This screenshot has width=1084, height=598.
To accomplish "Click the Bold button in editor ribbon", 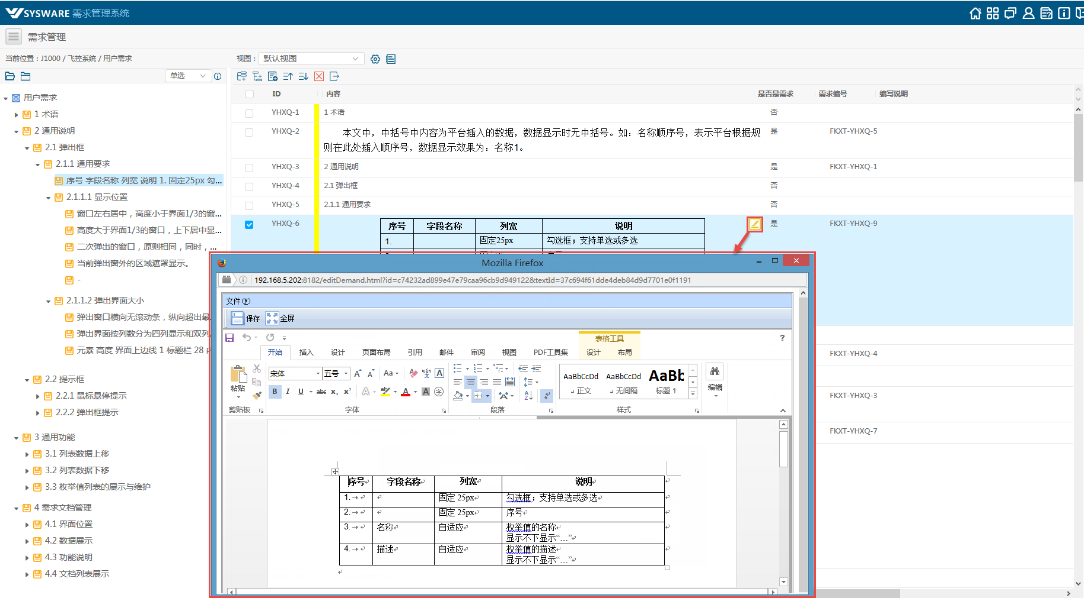I will click(274, 391).
